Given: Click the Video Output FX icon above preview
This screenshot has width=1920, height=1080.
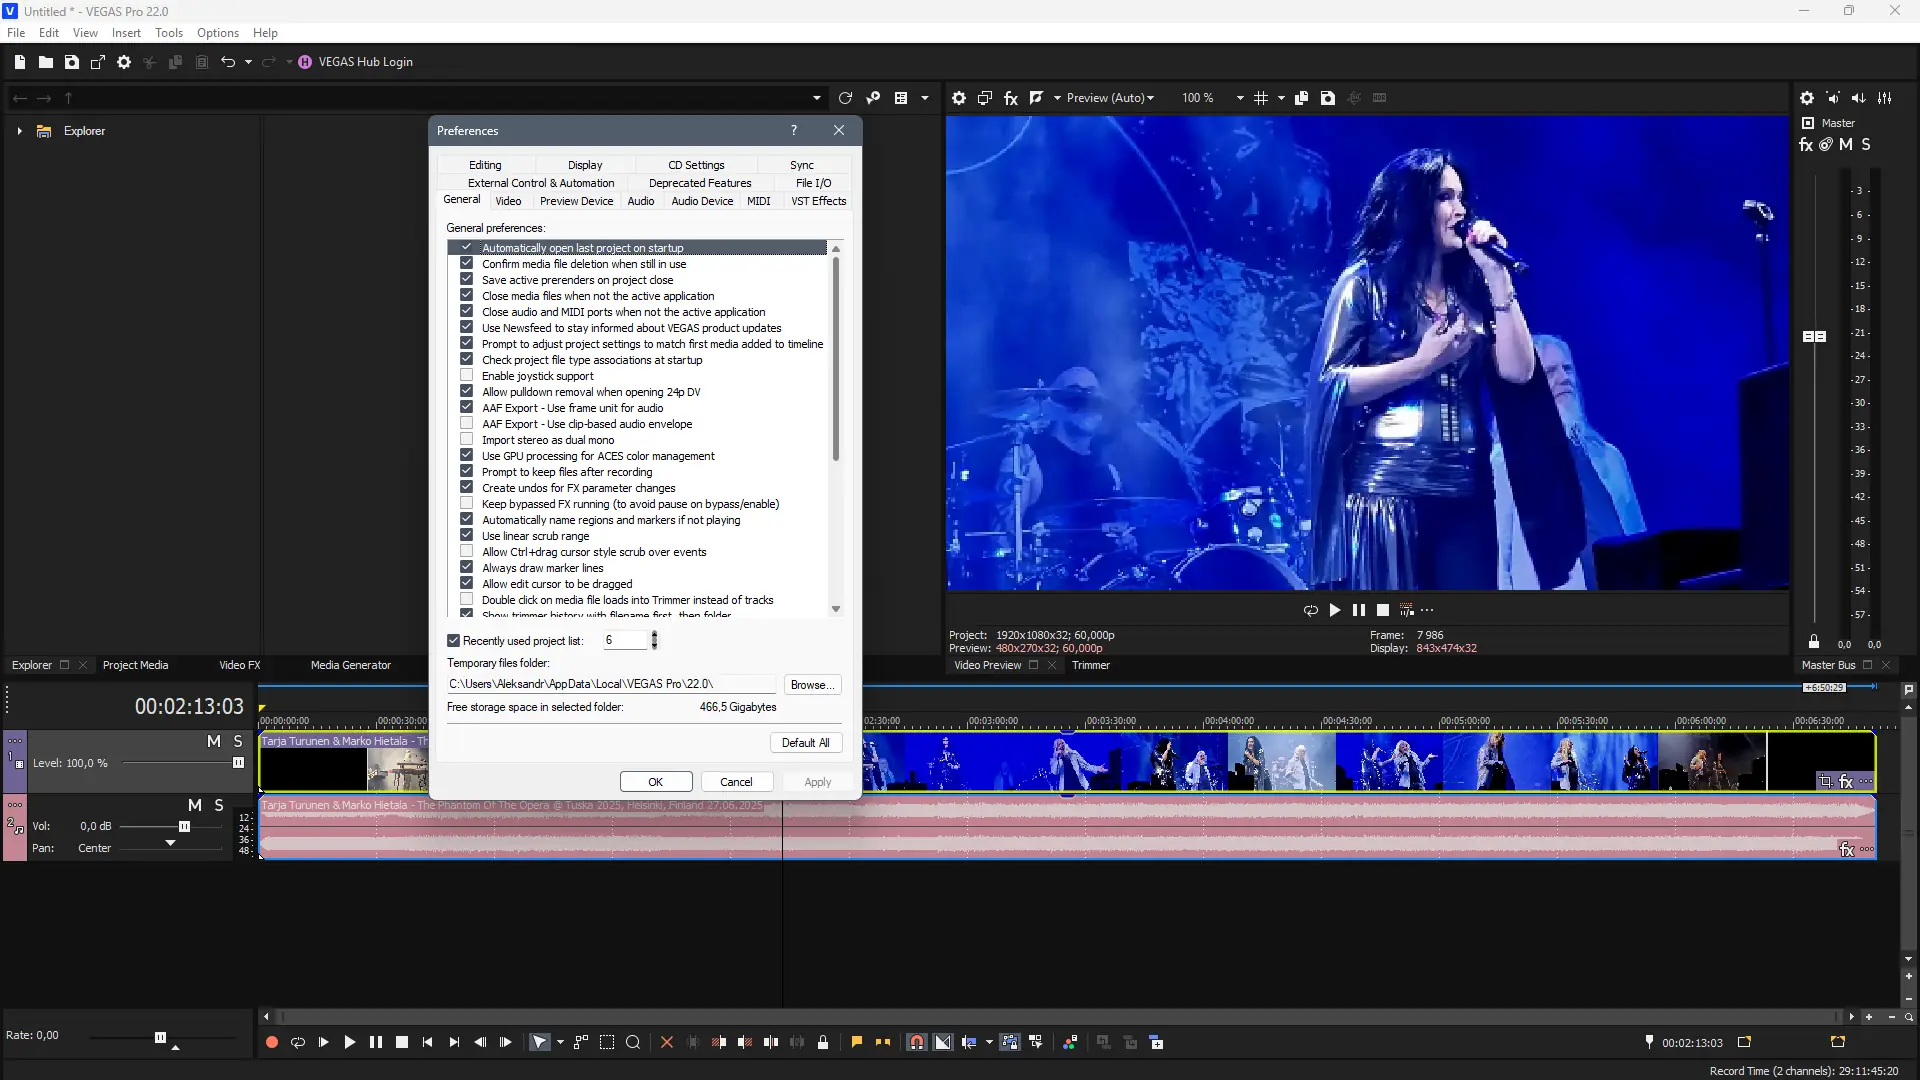Looking at the screenshot, I should coord(1011,98).
